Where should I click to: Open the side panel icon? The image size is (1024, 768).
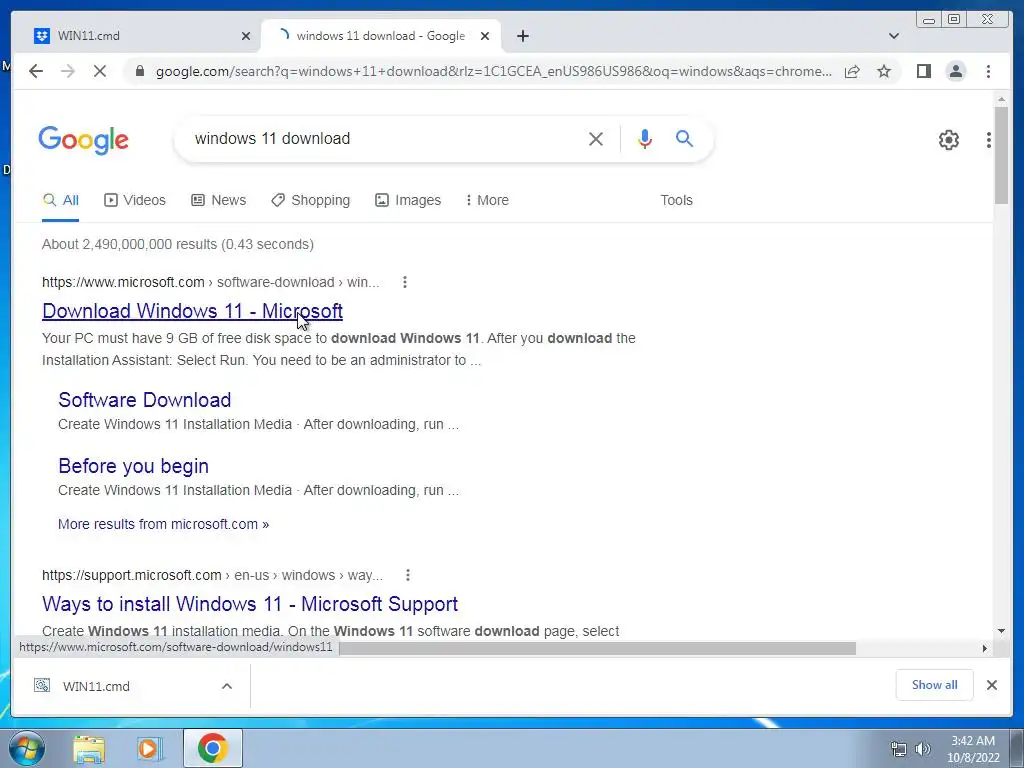pos(923,71)
